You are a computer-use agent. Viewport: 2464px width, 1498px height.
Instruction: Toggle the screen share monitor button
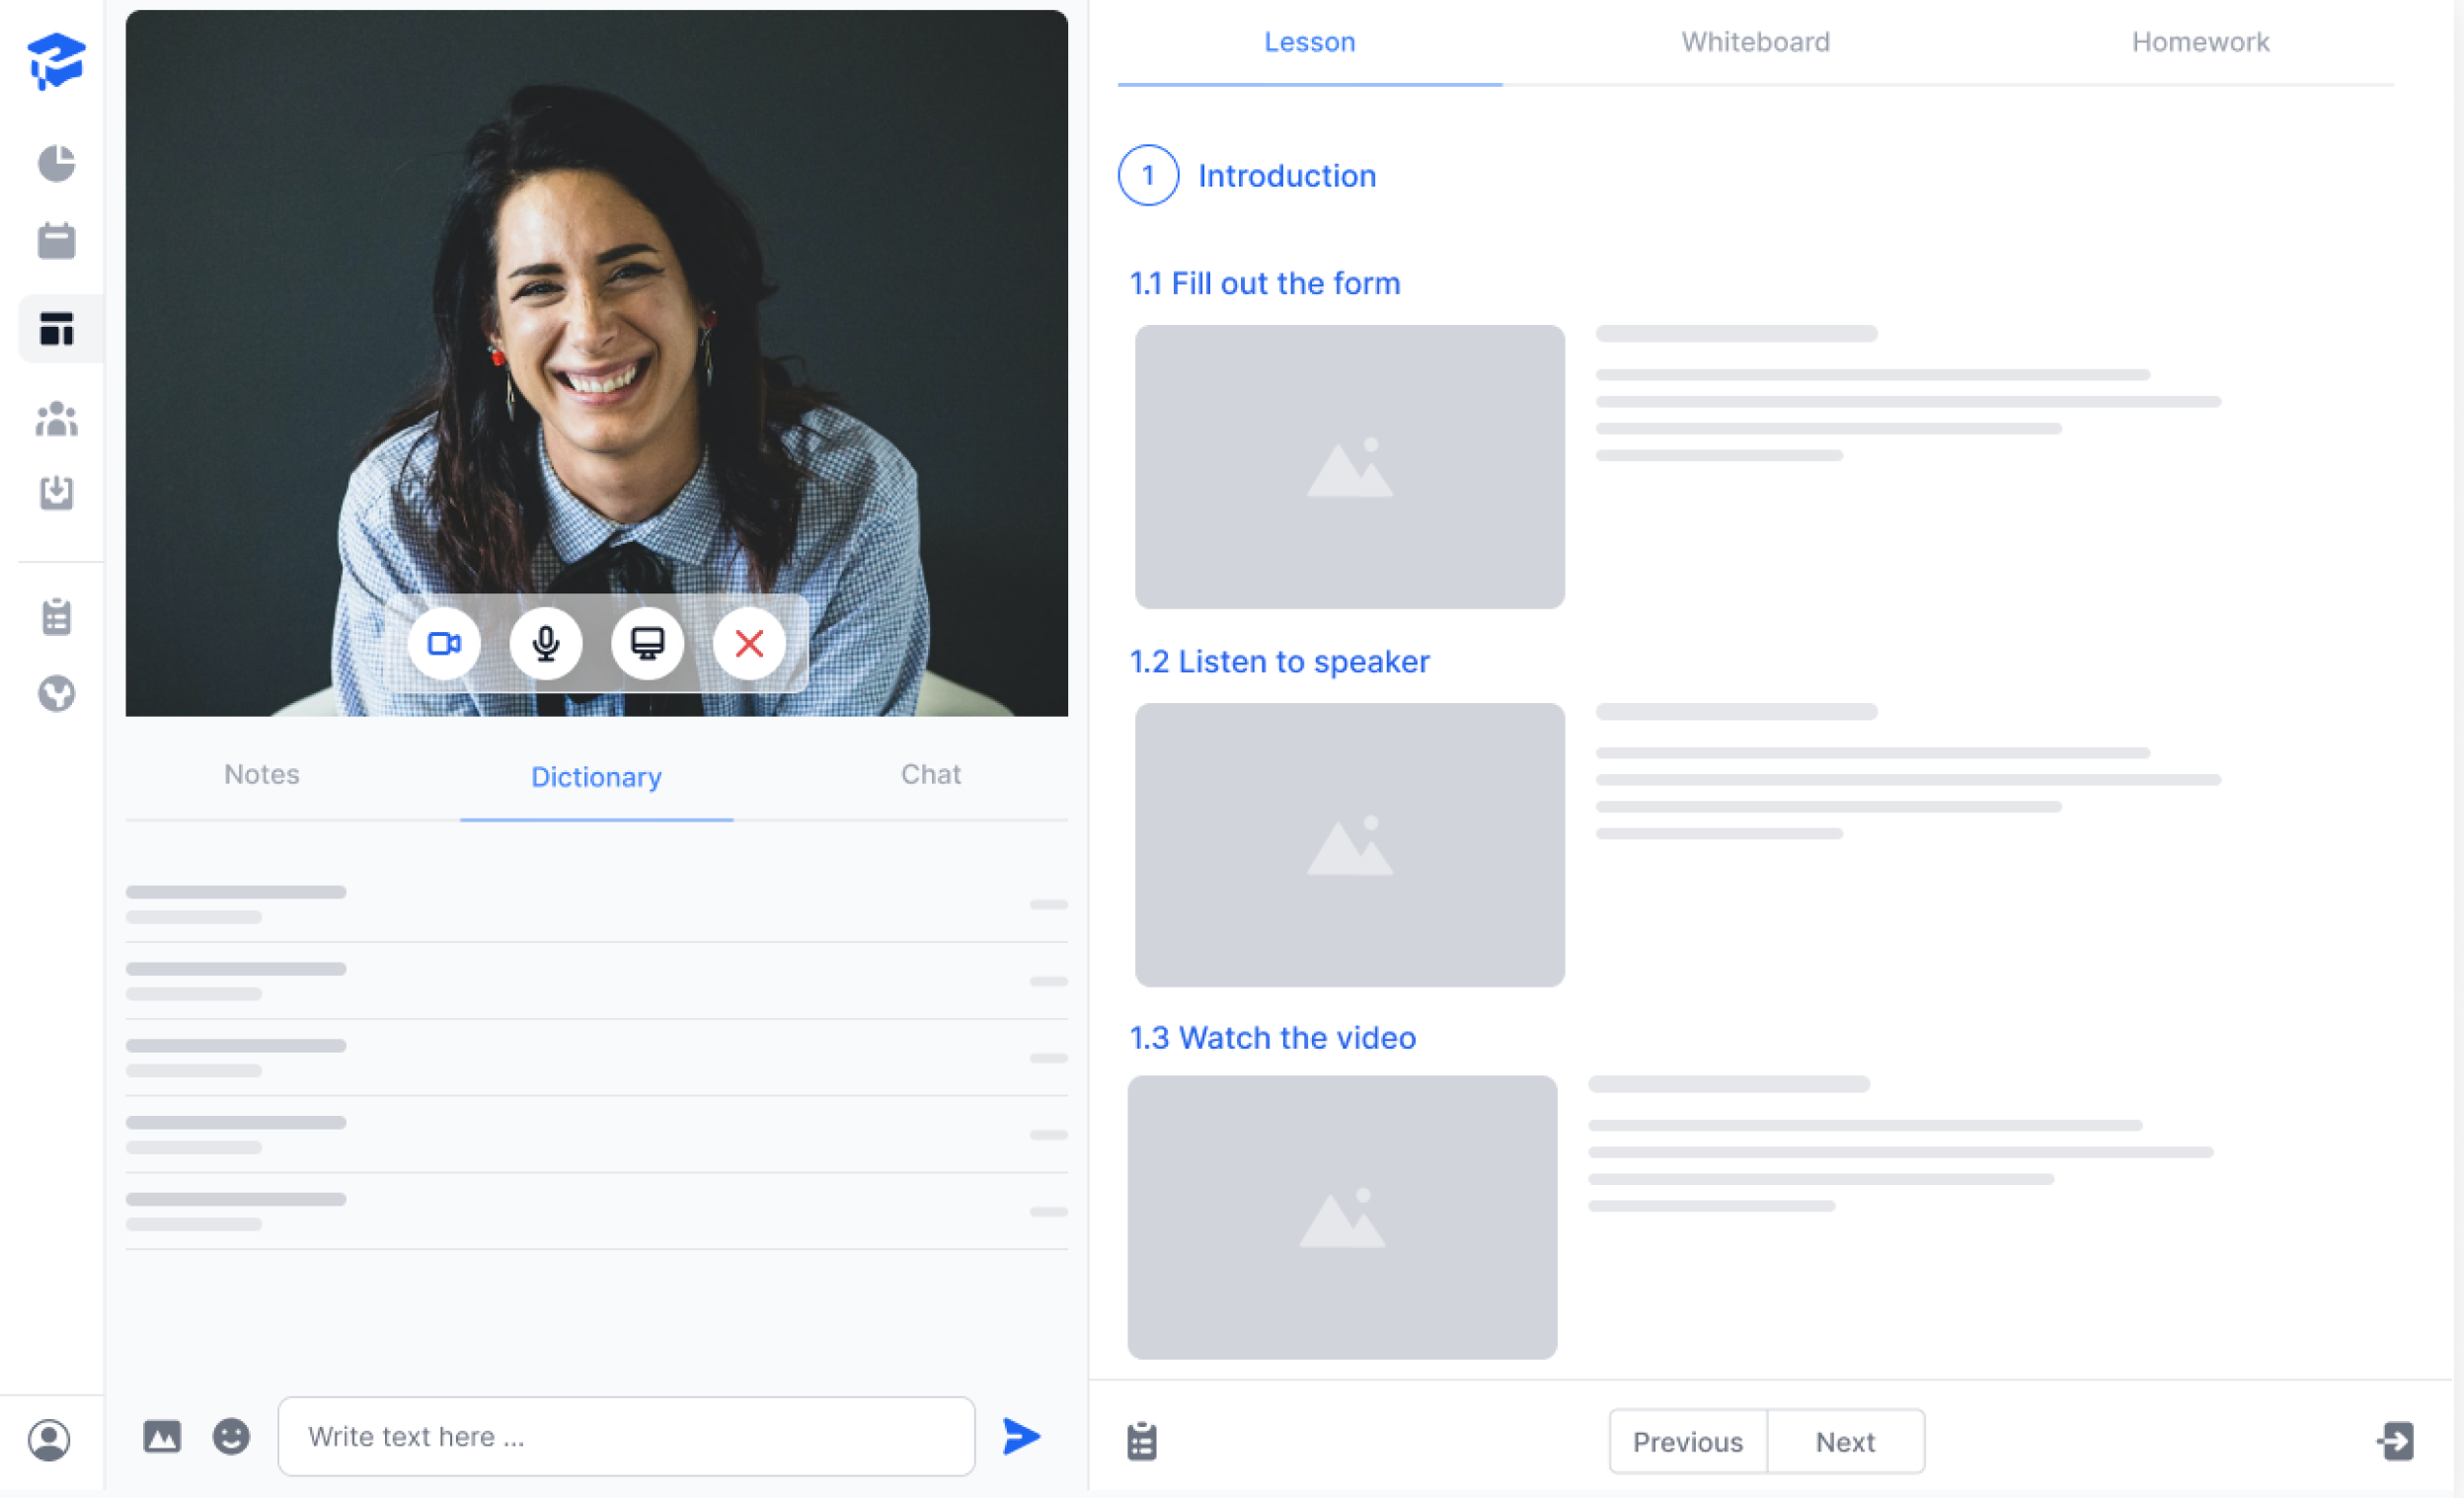pyautogui.click(x=647, y=643)
